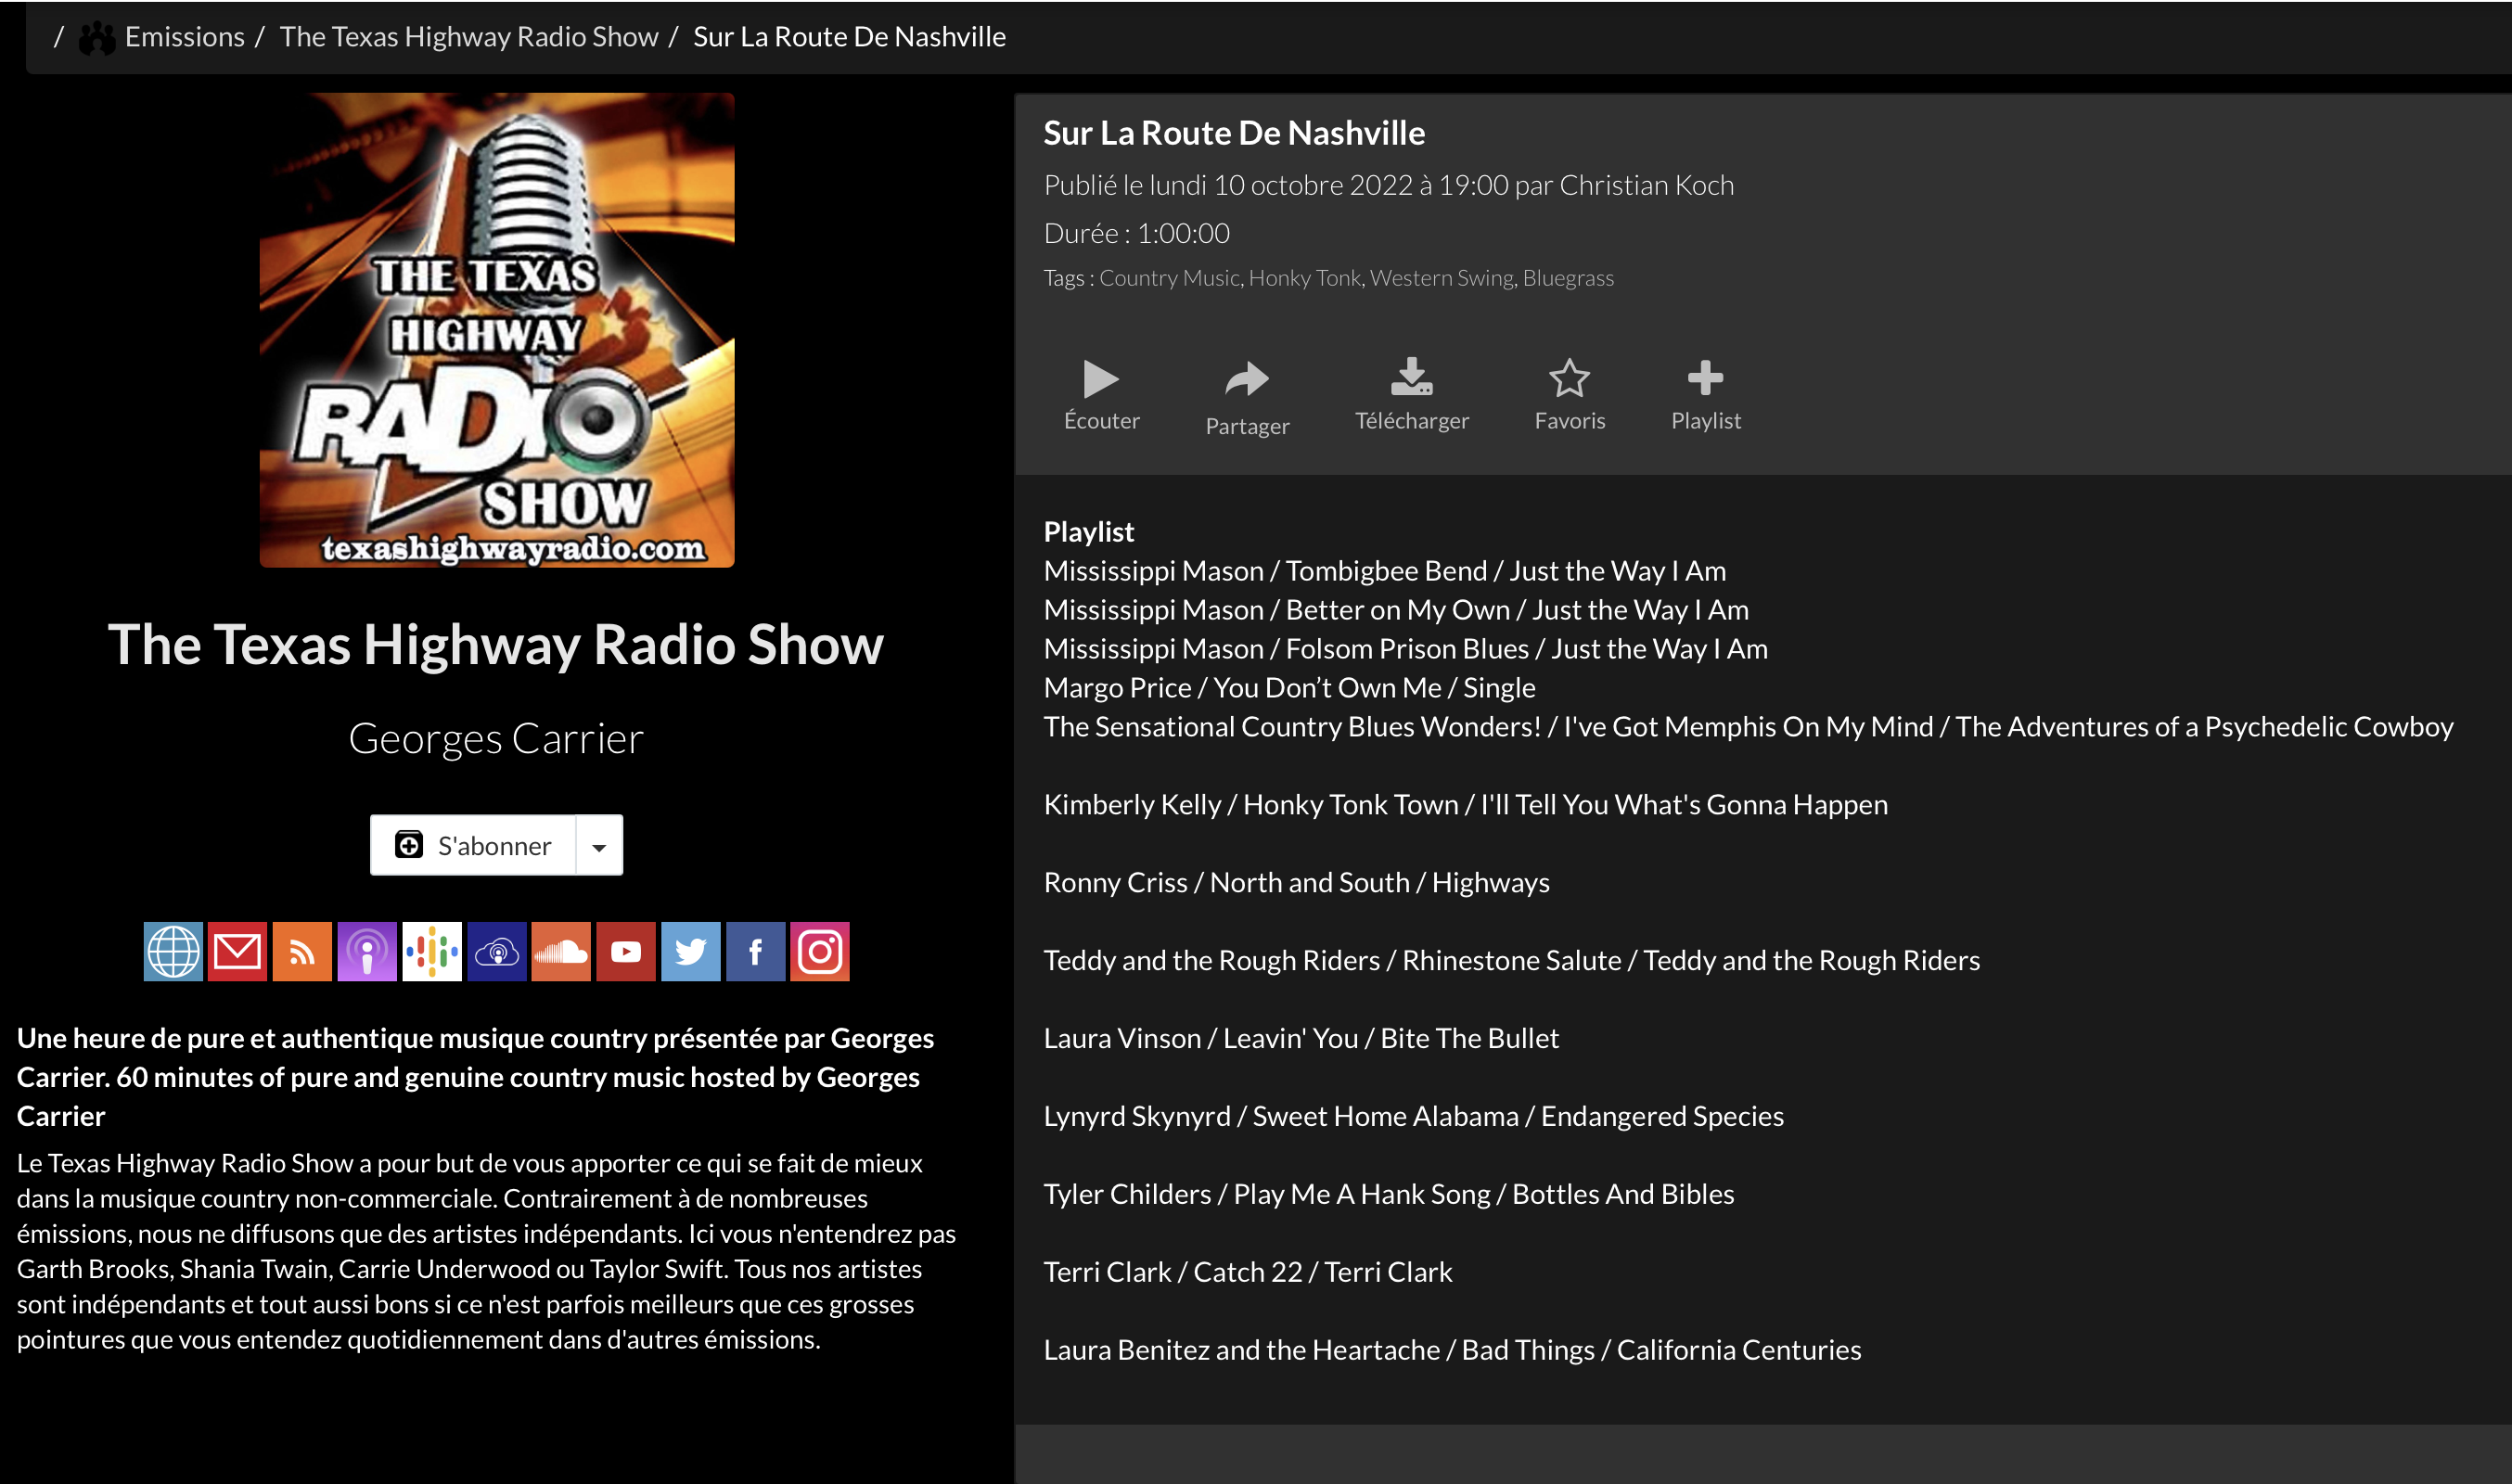Open the Google Podcasts icon
Viewport: 2512px width, 1484px height.
pyautogui.click(x=432, y=951)
